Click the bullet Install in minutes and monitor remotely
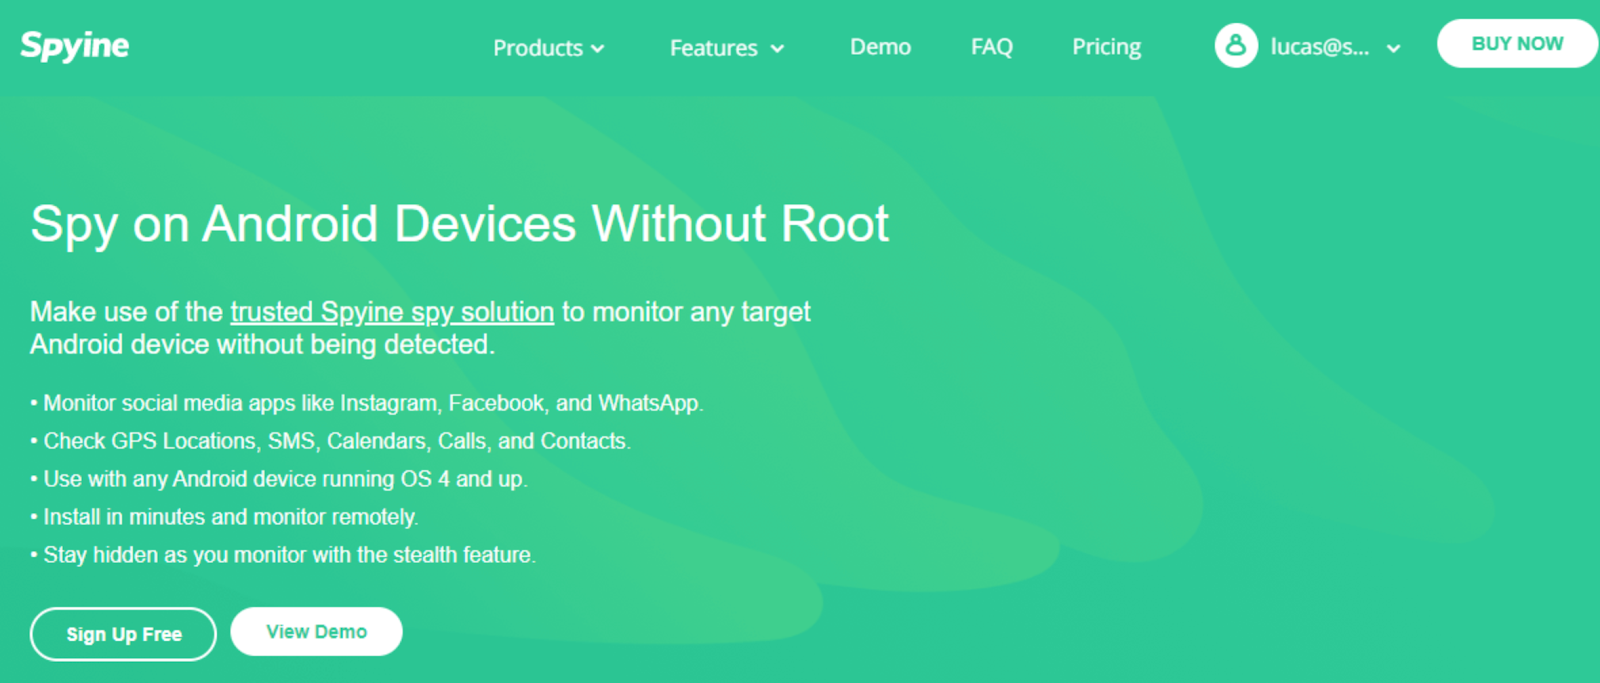This screenshot has height=683, width=1600. click(x=225, y=517)
